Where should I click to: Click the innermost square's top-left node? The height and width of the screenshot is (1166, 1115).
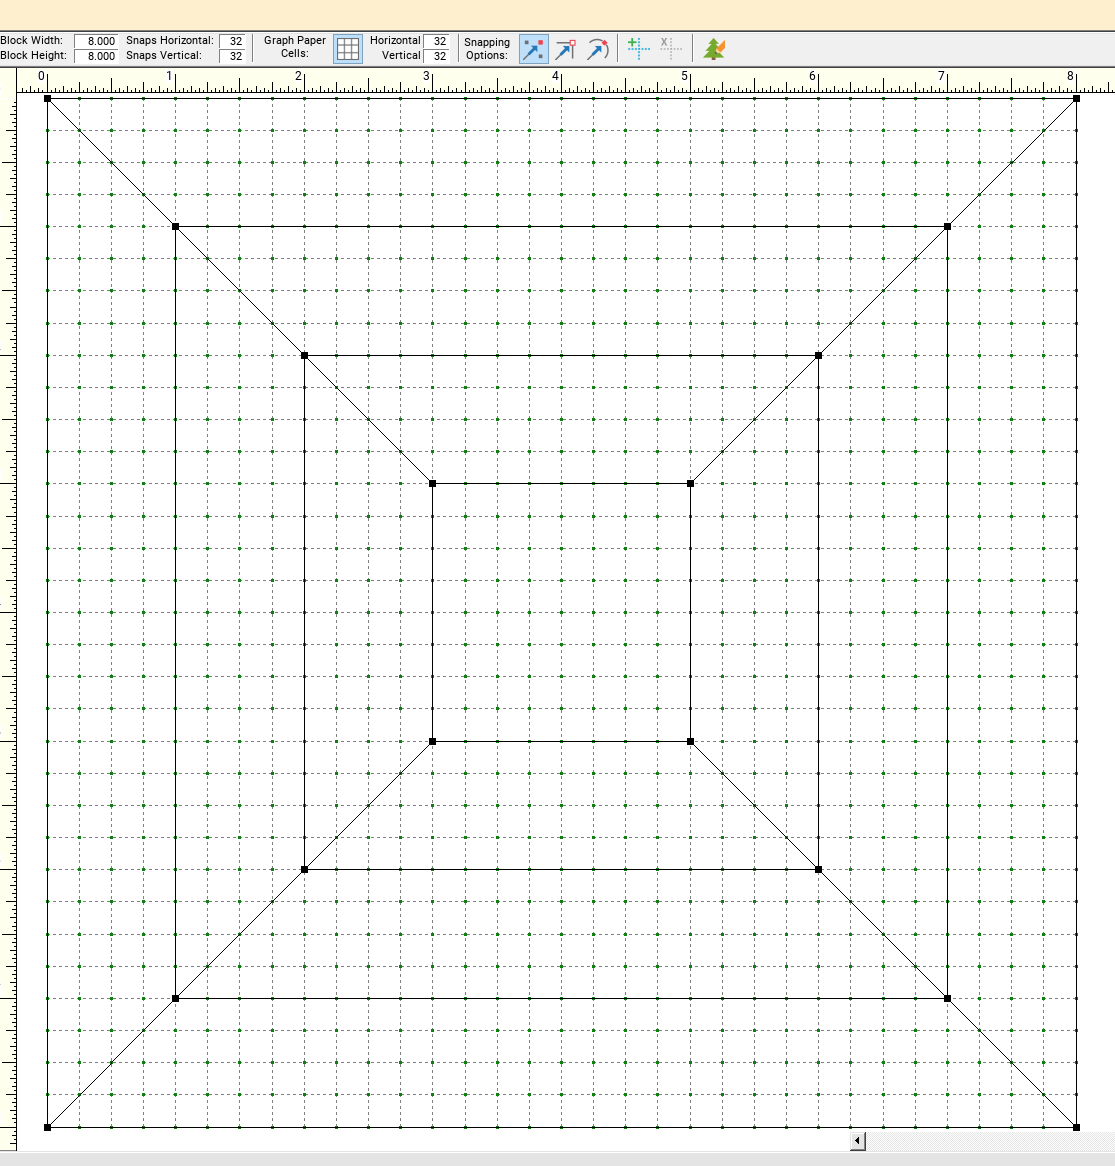click(x=432, y=484)
